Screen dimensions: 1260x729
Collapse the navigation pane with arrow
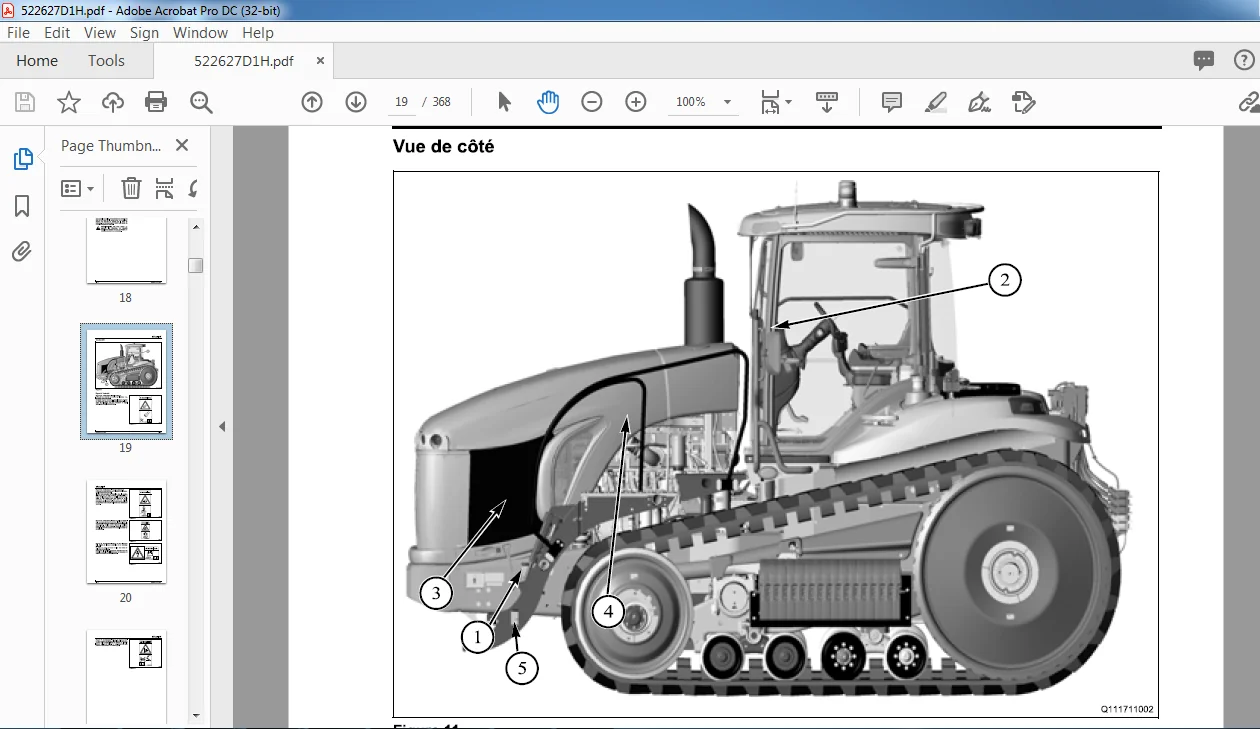tap(222, 426)
